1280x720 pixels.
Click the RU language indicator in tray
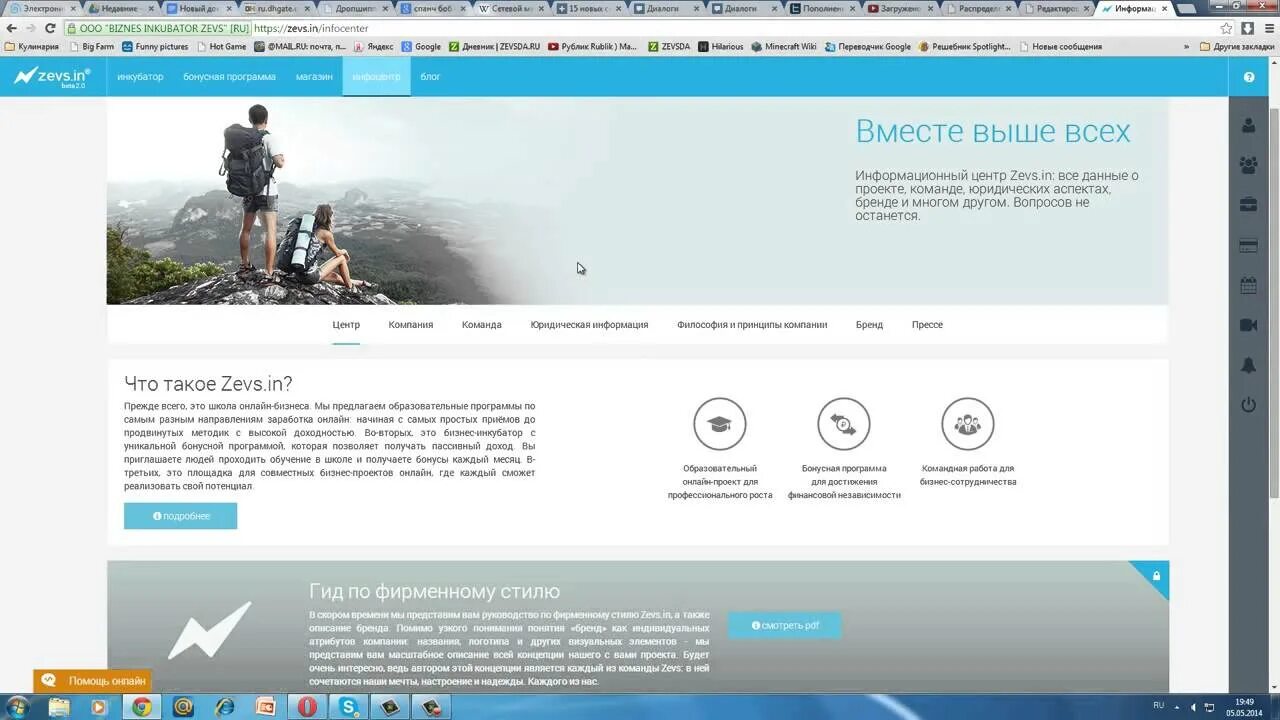tap(1158, 706)
